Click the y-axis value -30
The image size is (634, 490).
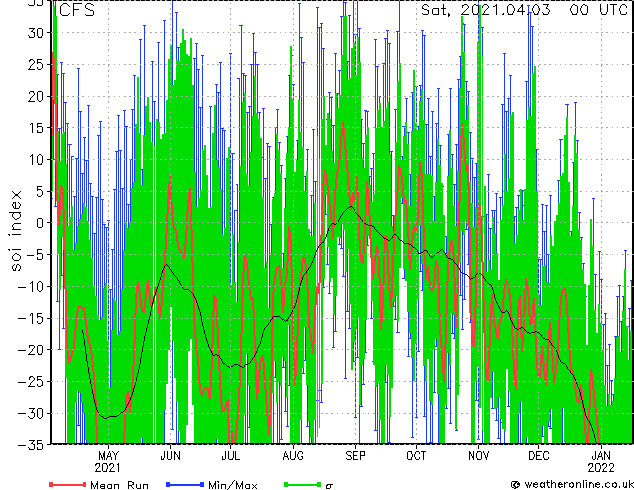point(31,413)
